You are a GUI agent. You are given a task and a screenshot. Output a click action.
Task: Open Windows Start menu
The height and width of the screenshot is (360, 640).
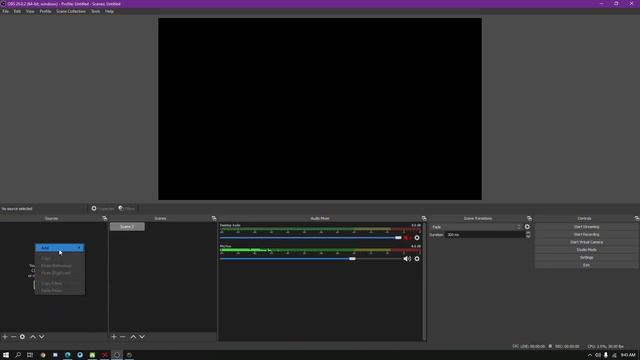click(6, 355)
